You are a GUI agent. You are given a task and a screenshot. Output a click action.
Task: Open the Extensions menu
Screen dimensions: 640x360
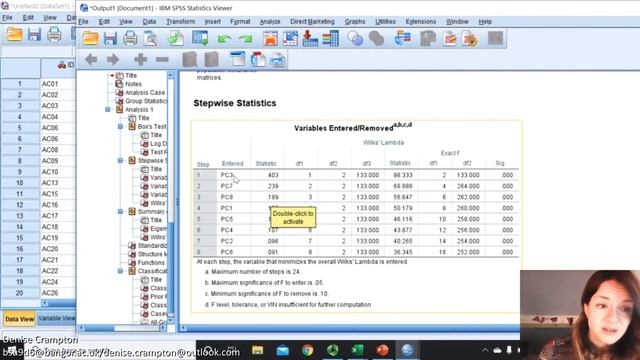click(421, 22)
